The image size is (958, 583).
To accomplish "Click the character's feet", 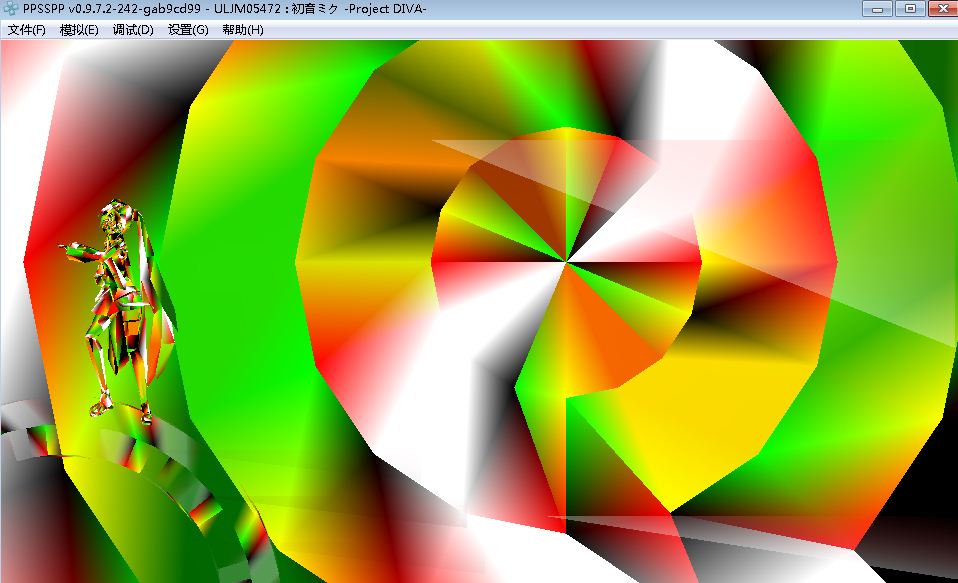I will (x=120, y=408).
